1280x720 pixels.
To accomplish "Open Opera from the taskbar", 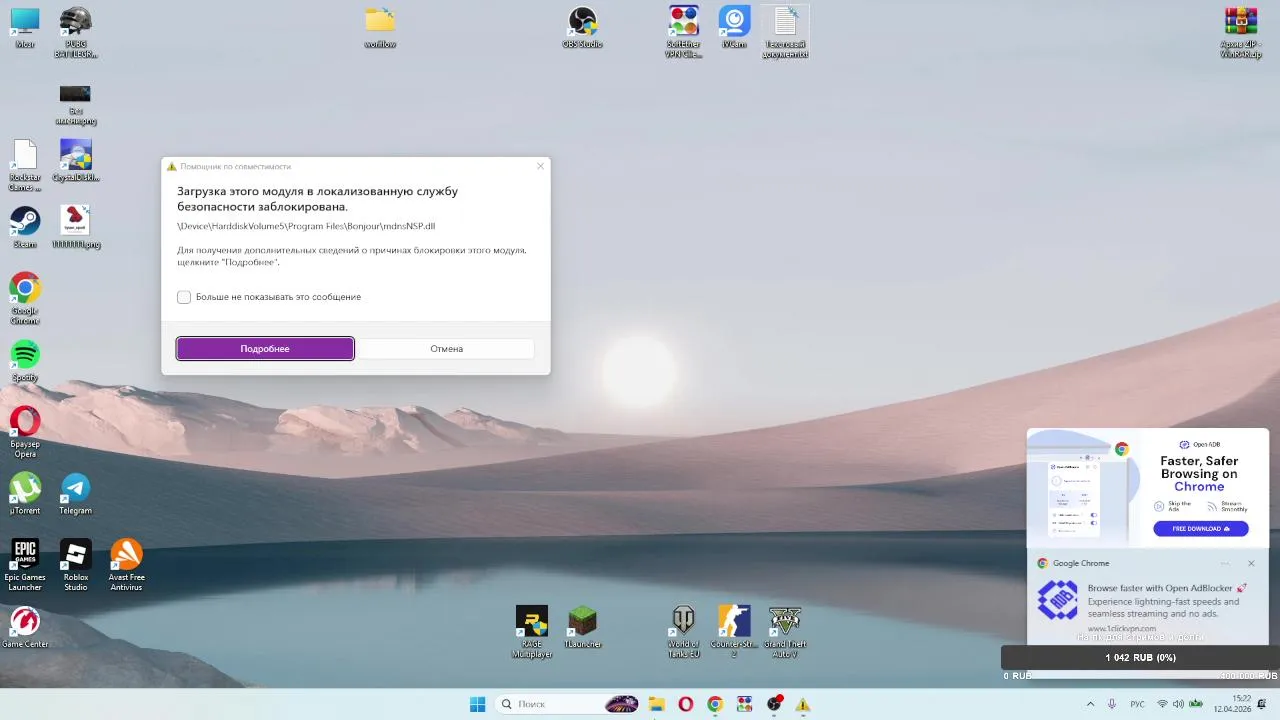I will [685, 704].
